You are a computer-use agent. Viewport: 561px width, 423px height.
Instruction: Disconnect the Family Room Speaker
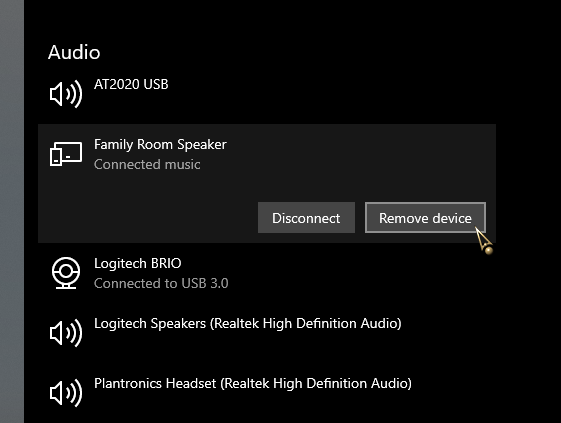(306, 218)
